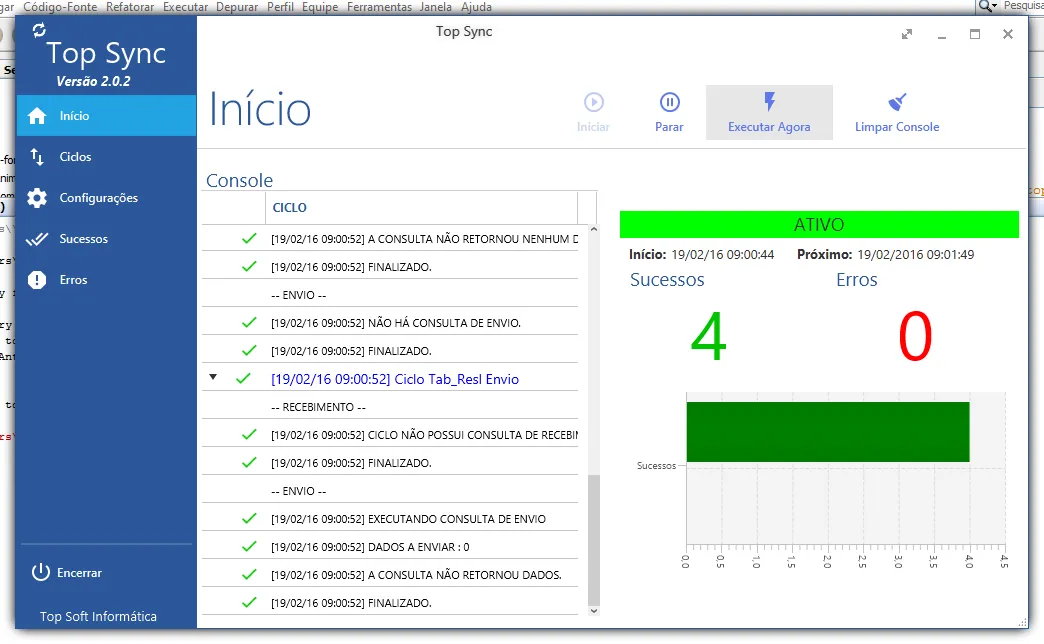This screenshot has height=644, width=1044.
Task: Click the green Sucessos chart bar
Action: (827, 432)
